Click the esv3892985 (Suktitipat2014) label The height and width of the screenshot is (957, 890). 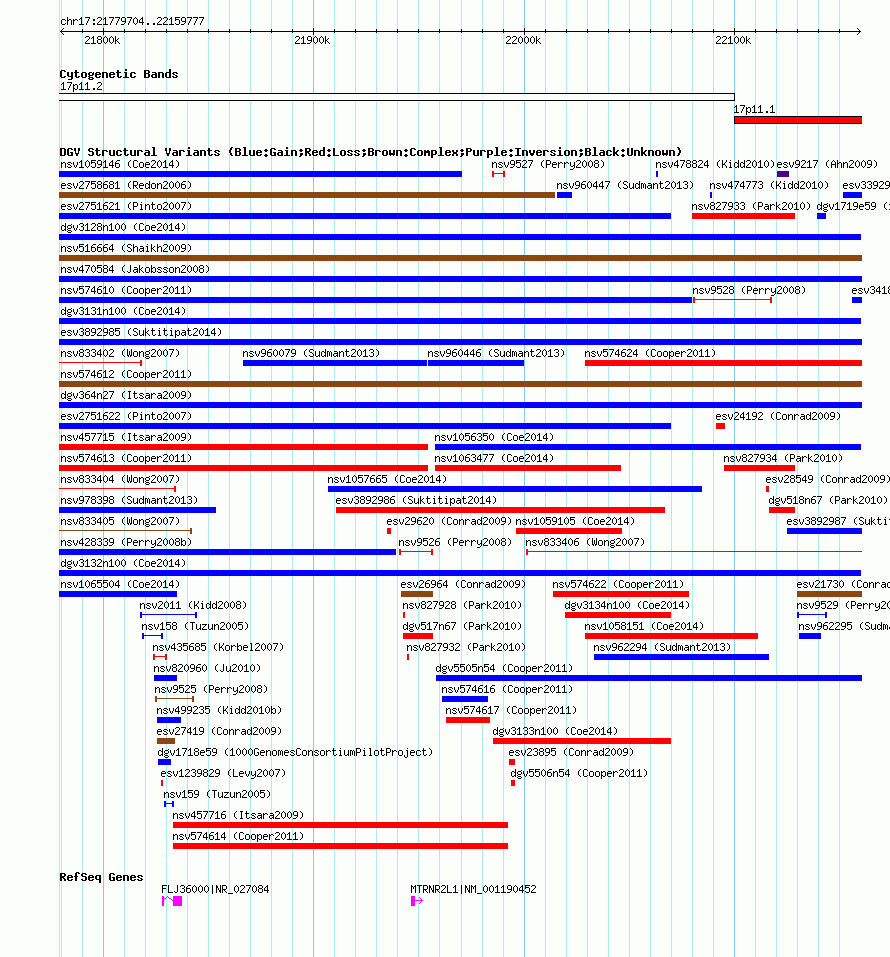[141, 332]
